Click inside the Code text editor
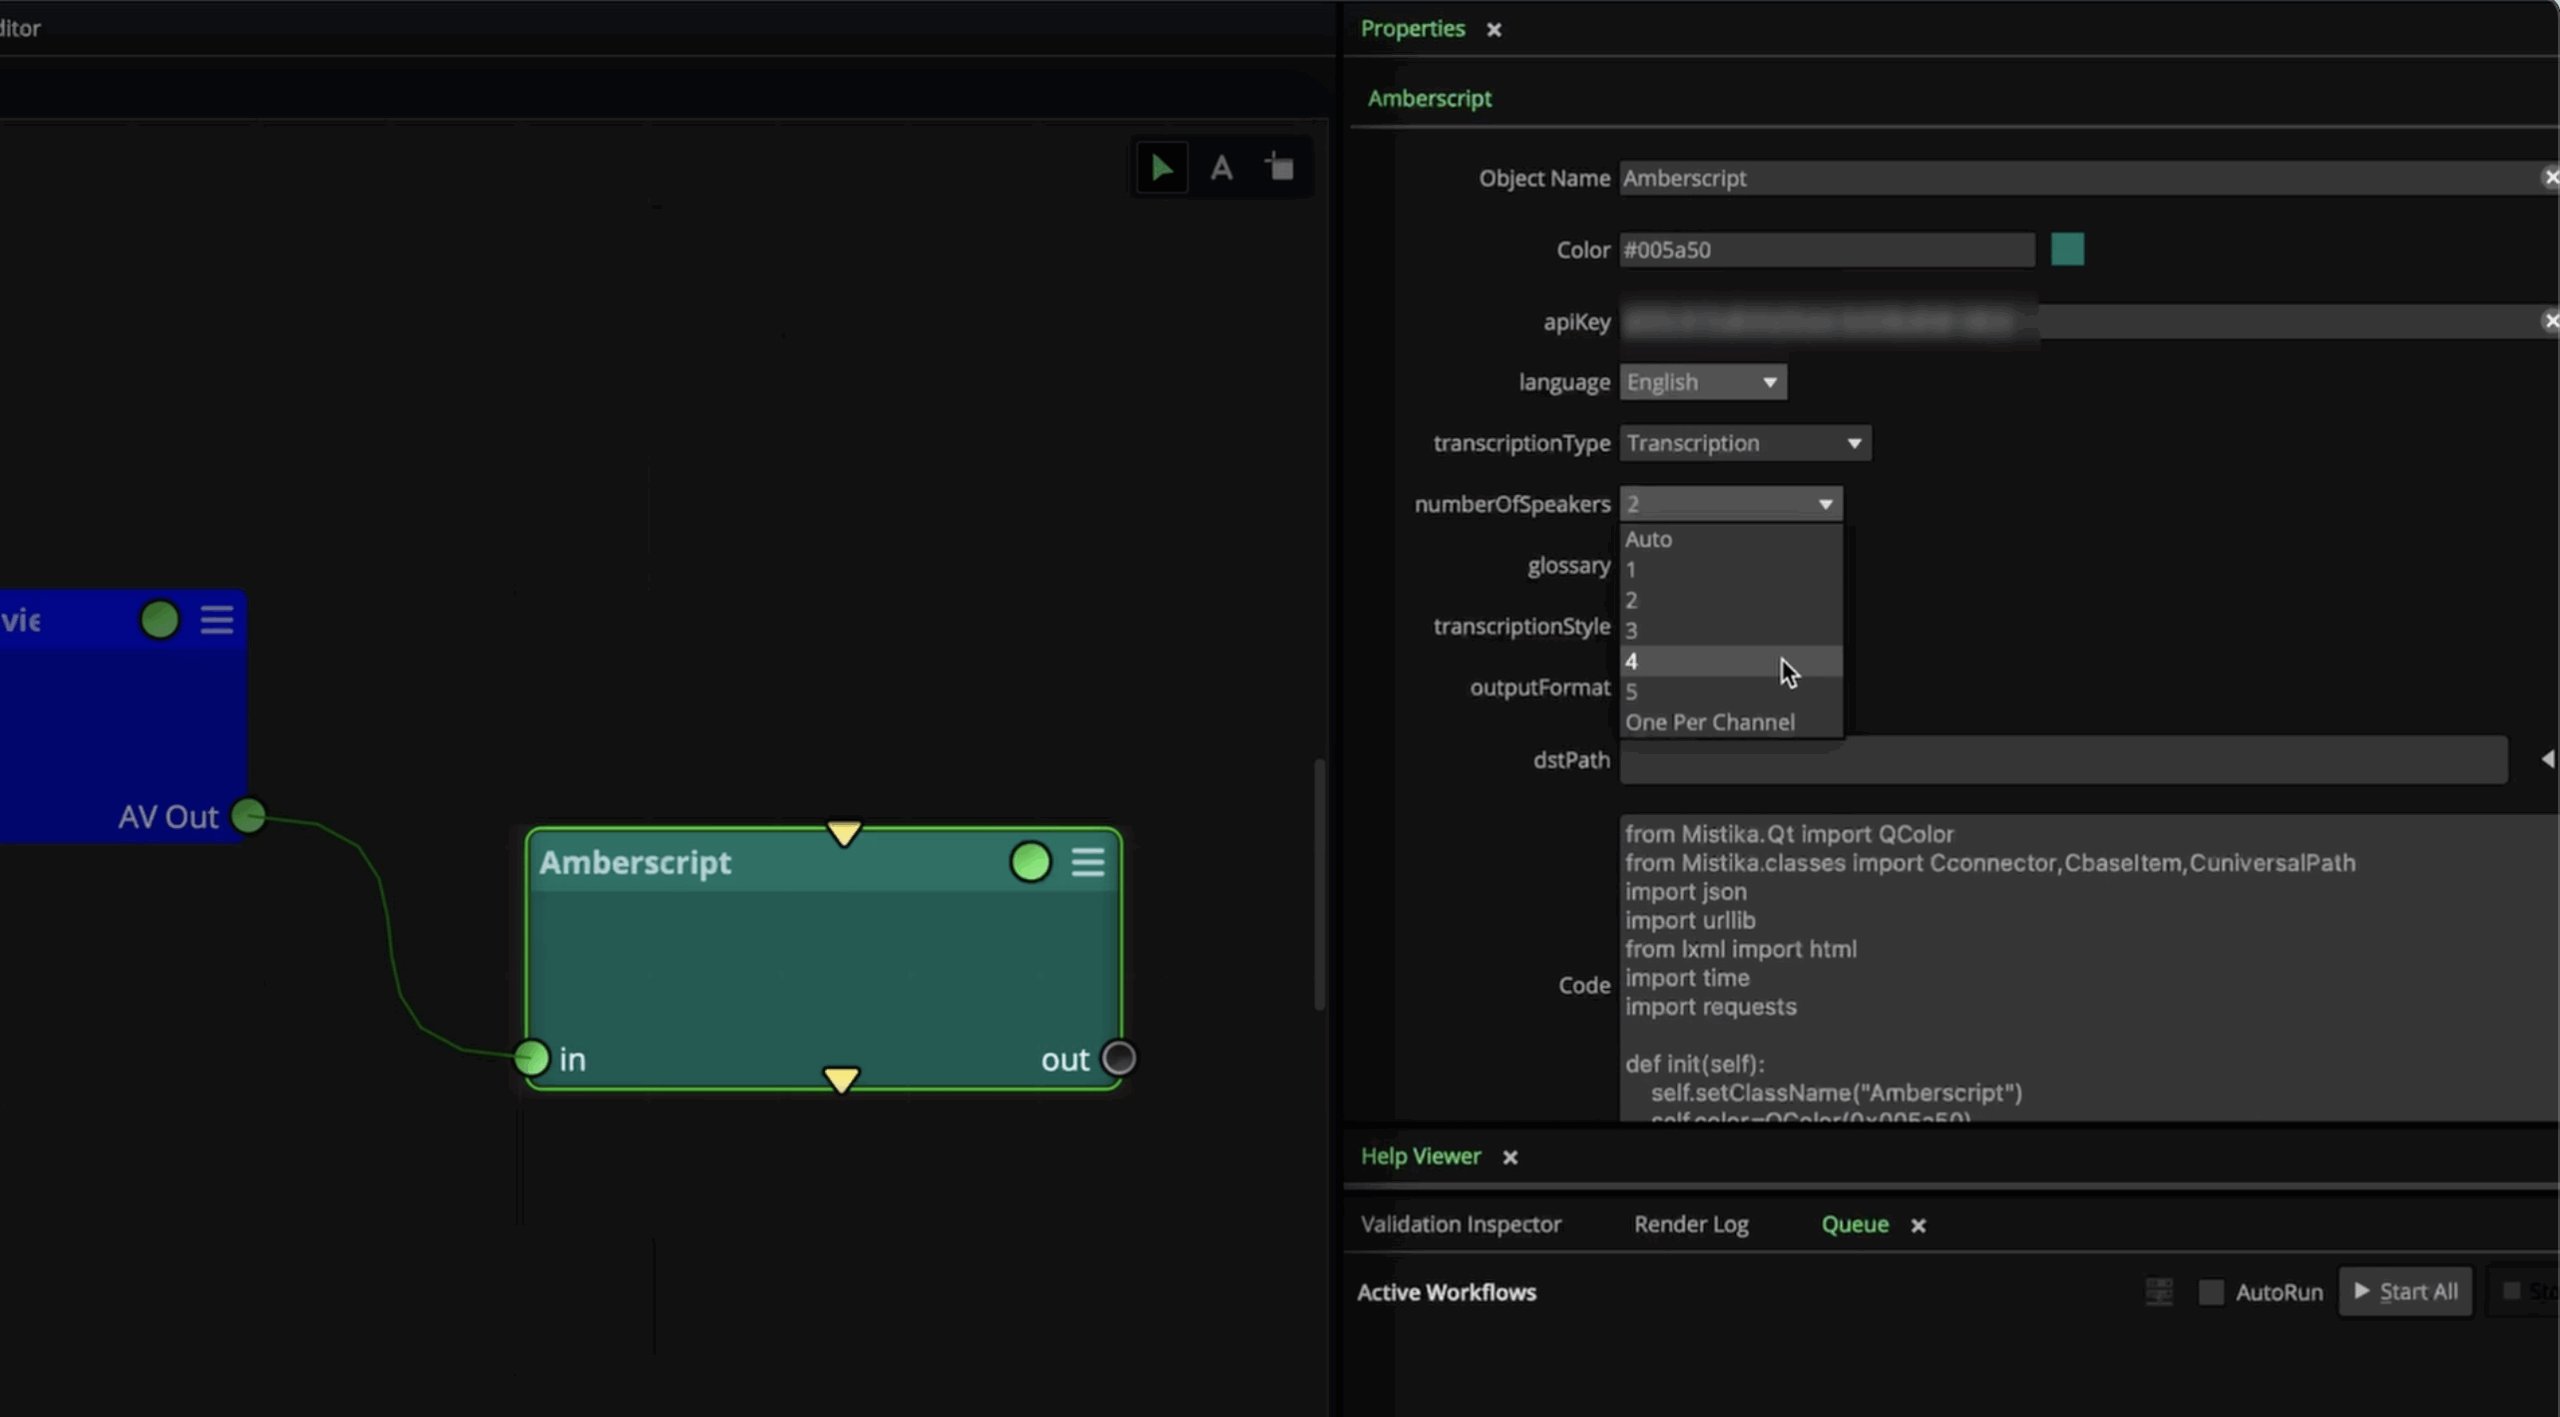This screenshot has width=2560, height=1417. (2088, 968)
